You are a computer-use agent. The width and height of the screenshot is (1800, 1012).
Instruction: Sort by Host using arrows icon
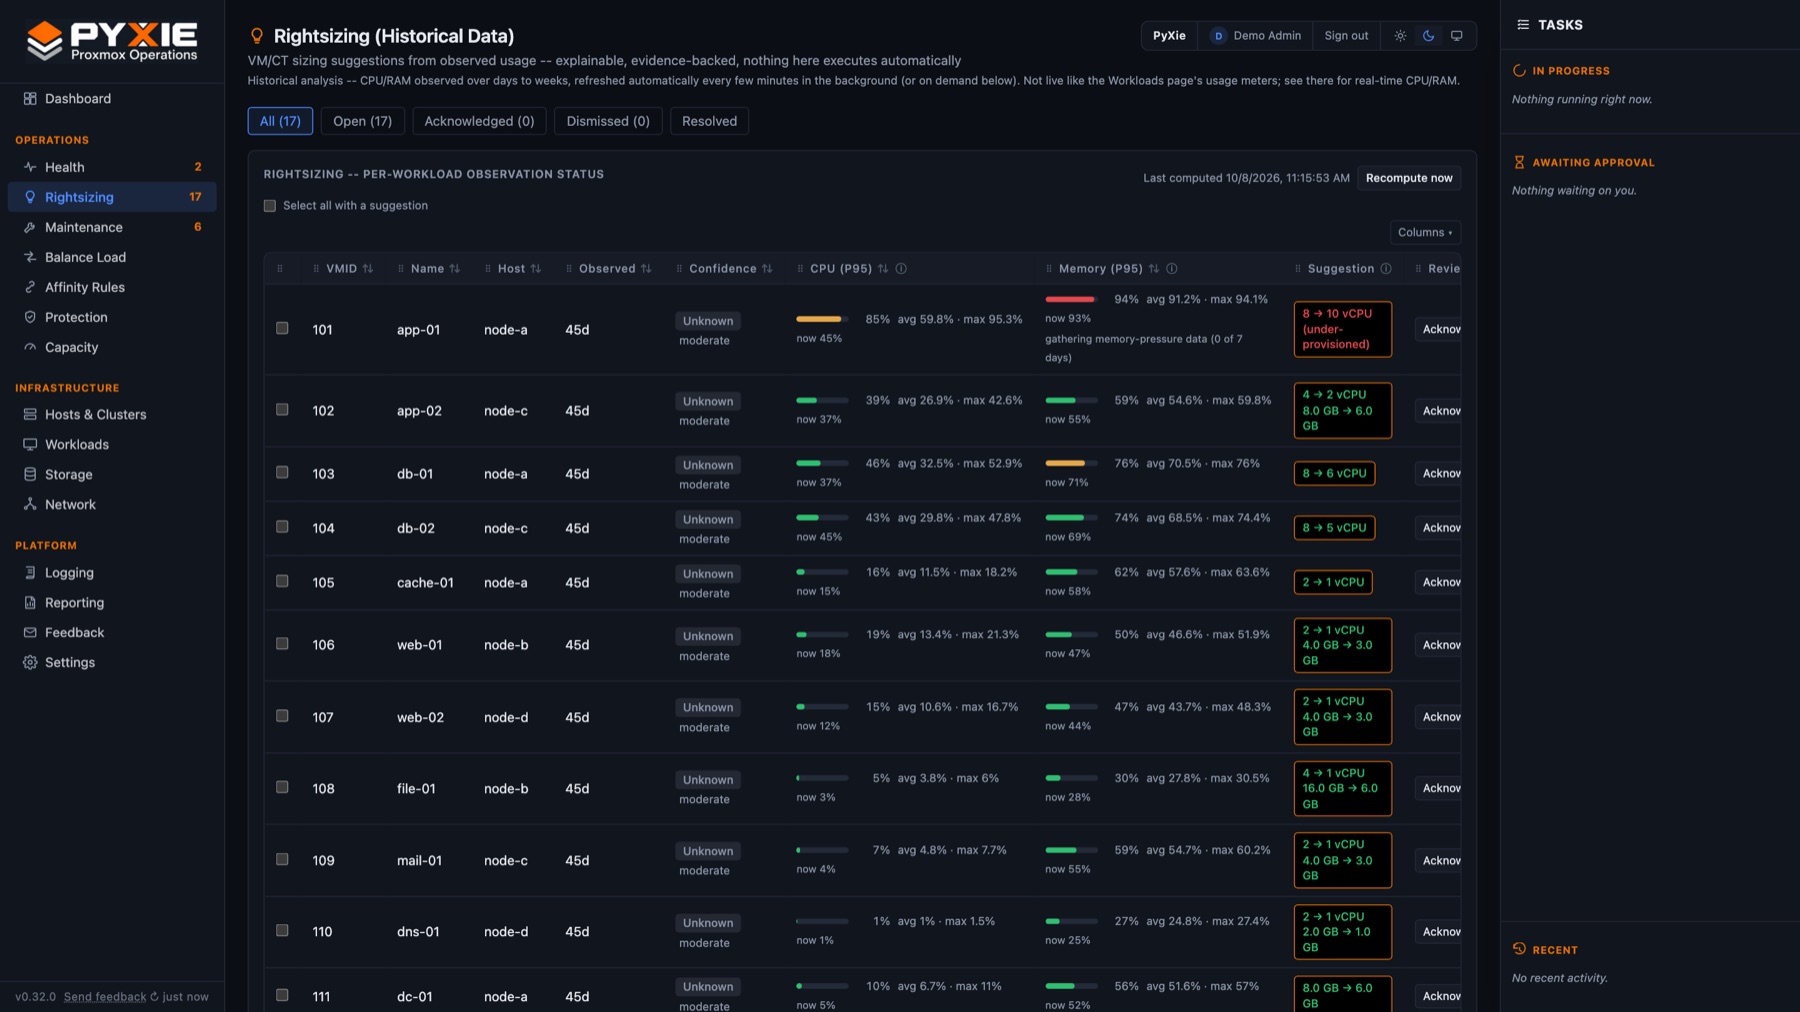[x=536, y=269]
